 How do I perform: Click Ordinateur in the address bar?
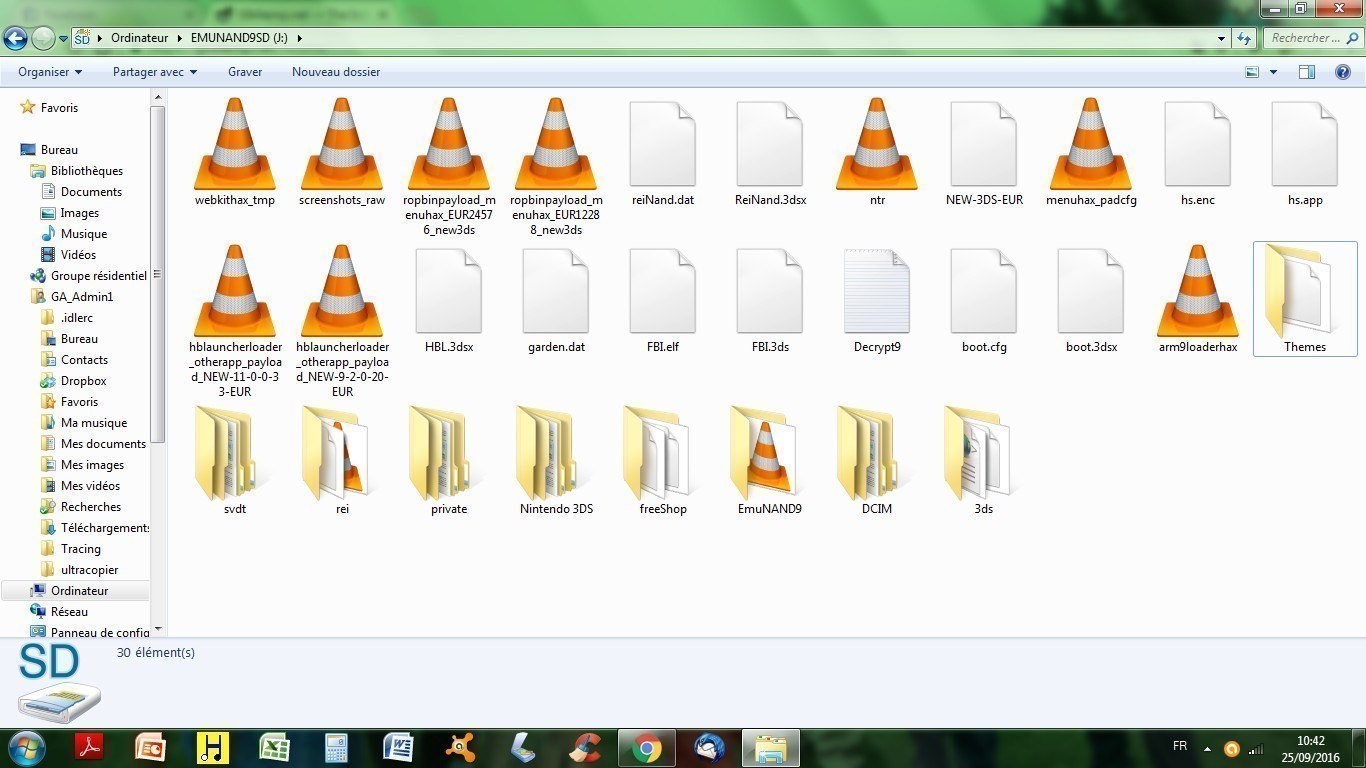coord(140,38)
